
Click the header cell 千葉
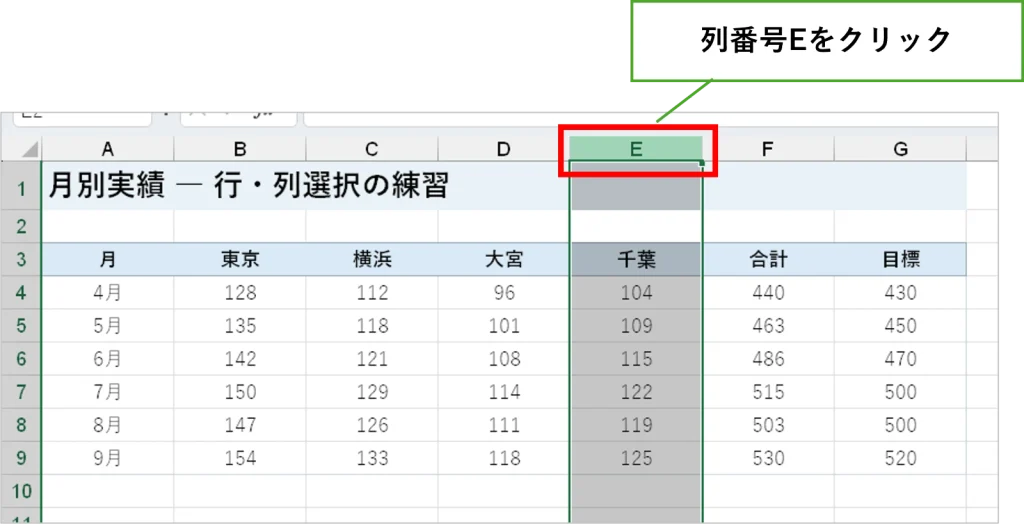point(636,259)
